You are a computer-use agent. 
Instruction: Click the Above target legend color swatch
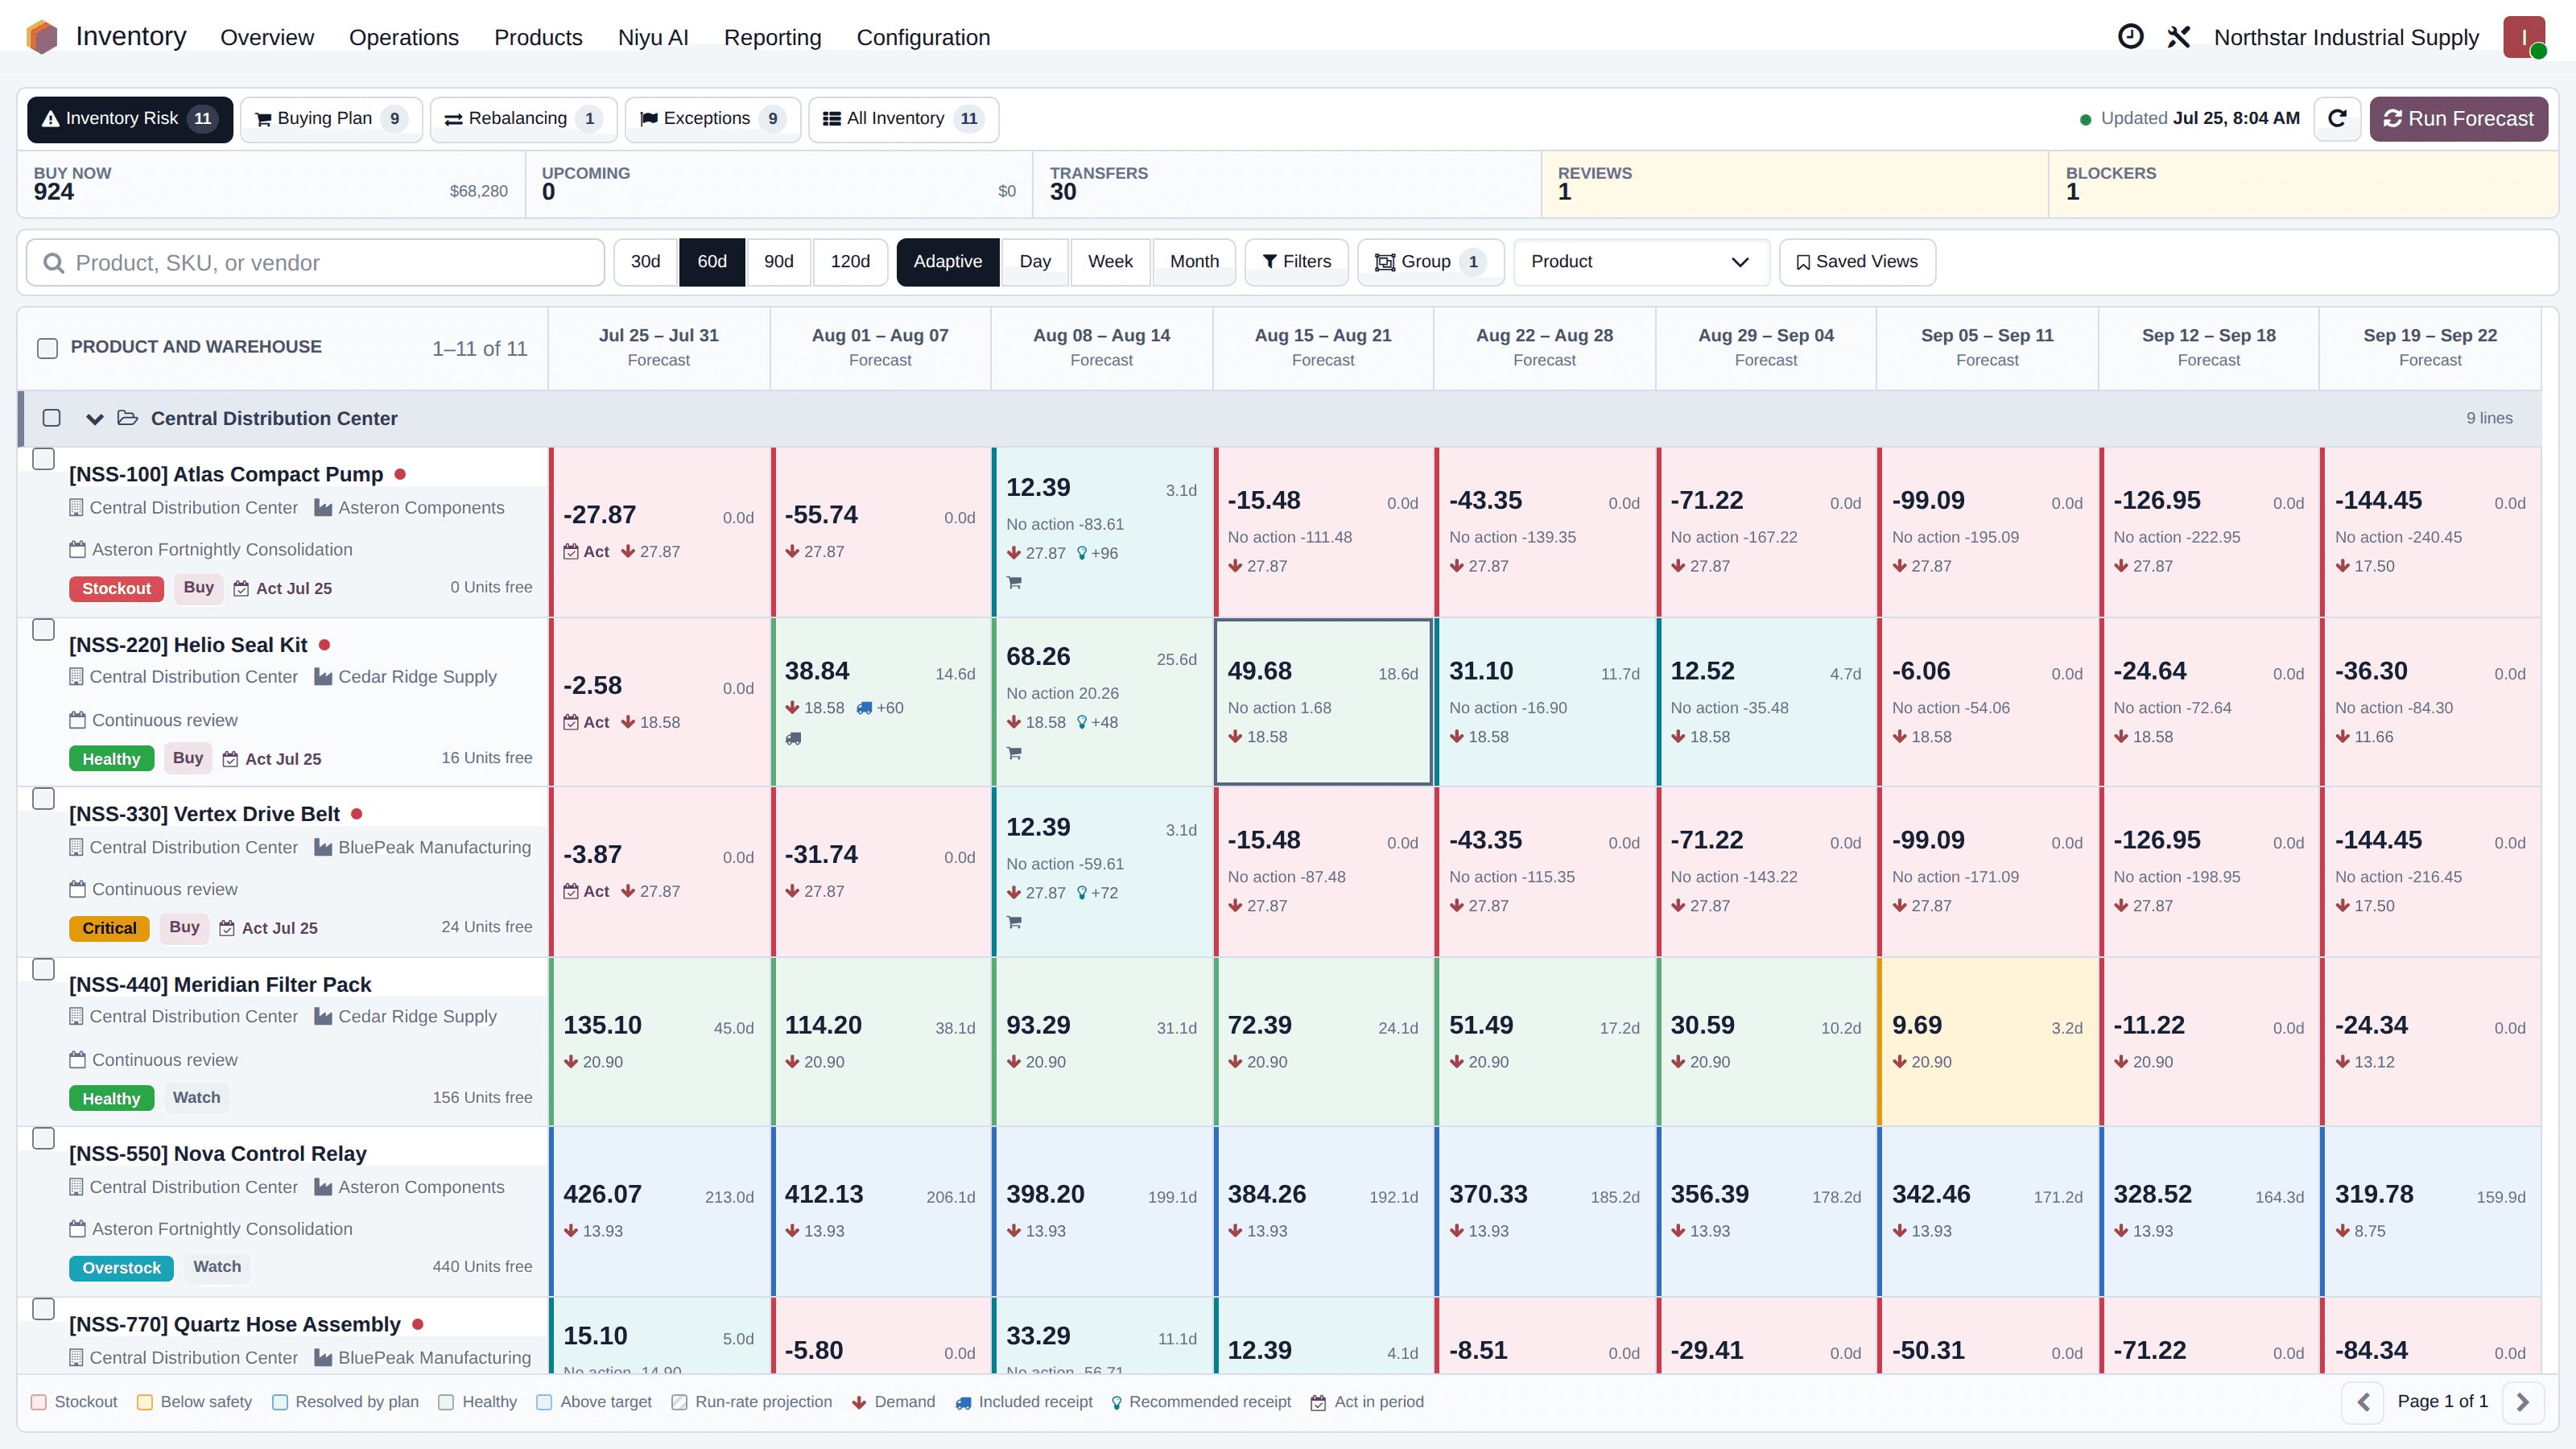pyautogui.click(x=544, y=1402)
